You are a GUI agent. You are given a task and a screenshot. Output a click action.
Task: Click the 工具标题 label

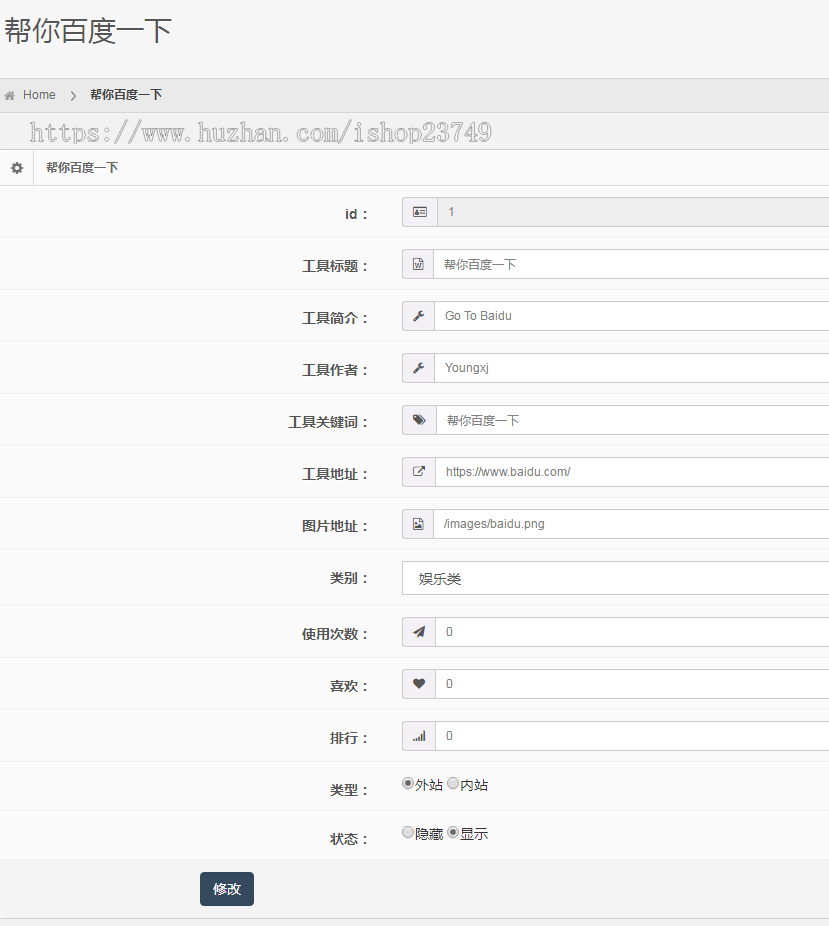tap(335, 266)
